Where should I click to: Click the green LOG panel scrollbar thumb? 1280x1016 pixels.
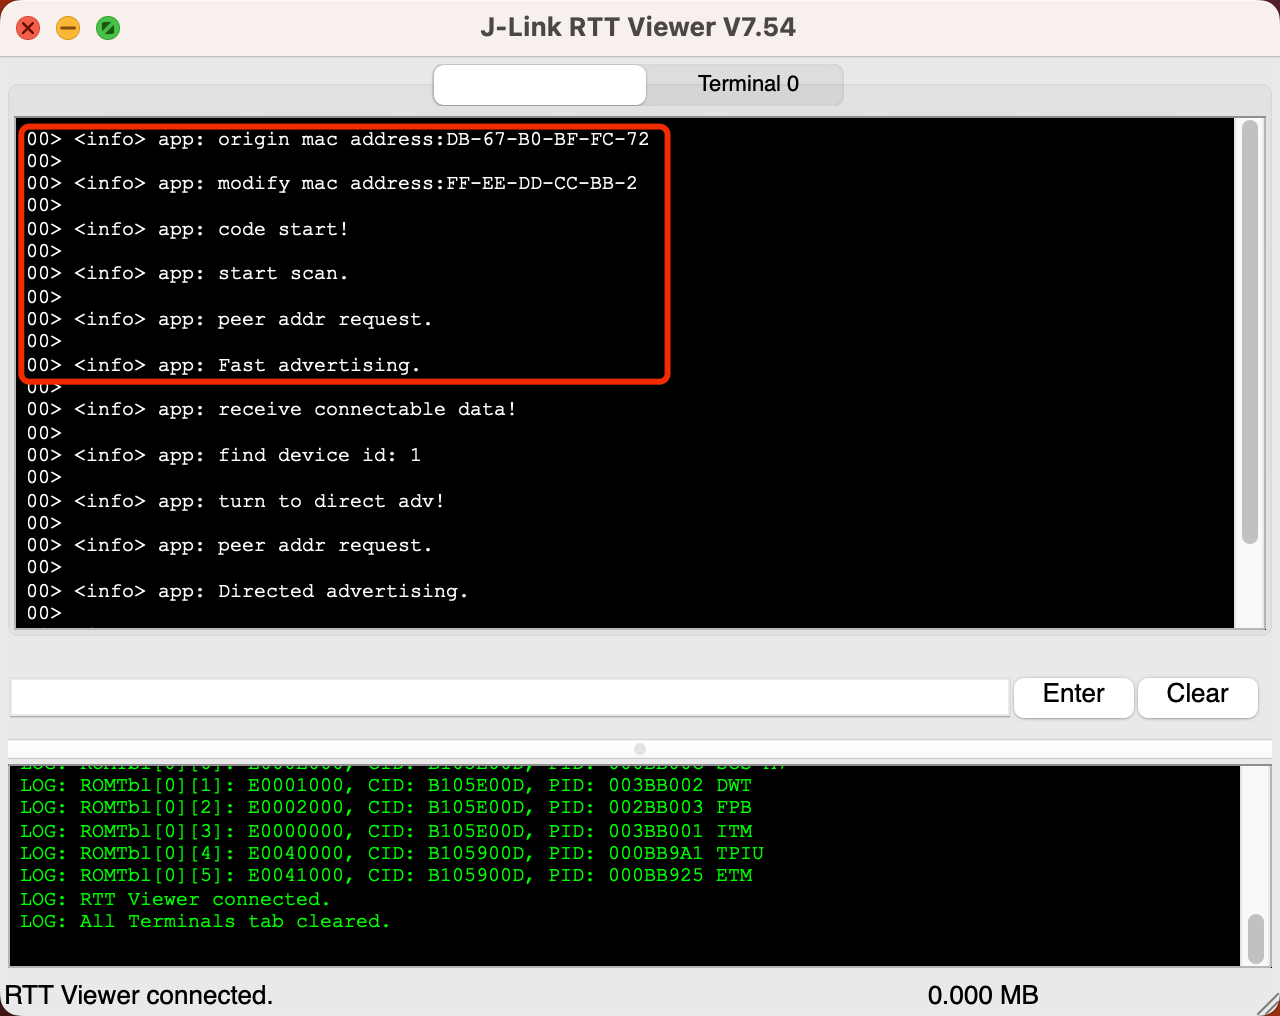[1256, 938]
